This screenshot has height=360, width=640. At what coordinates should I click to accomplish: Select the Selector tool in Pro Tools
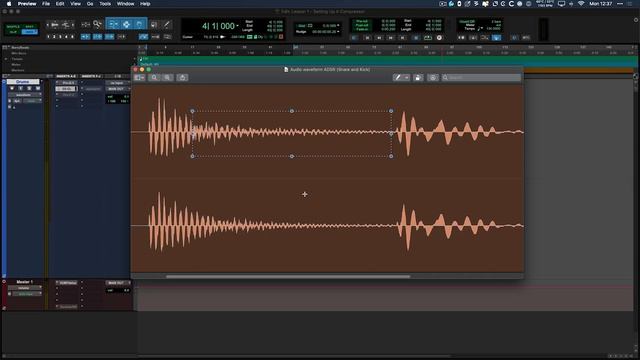click(x=127, y=24)
